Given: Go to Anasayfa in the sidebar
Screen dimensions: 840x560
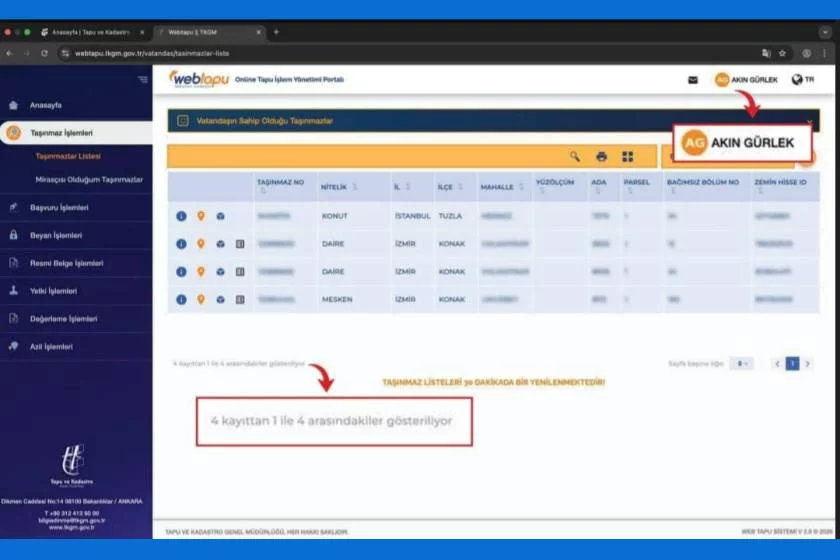Looking at the screenshot, I should pos(46,105).
